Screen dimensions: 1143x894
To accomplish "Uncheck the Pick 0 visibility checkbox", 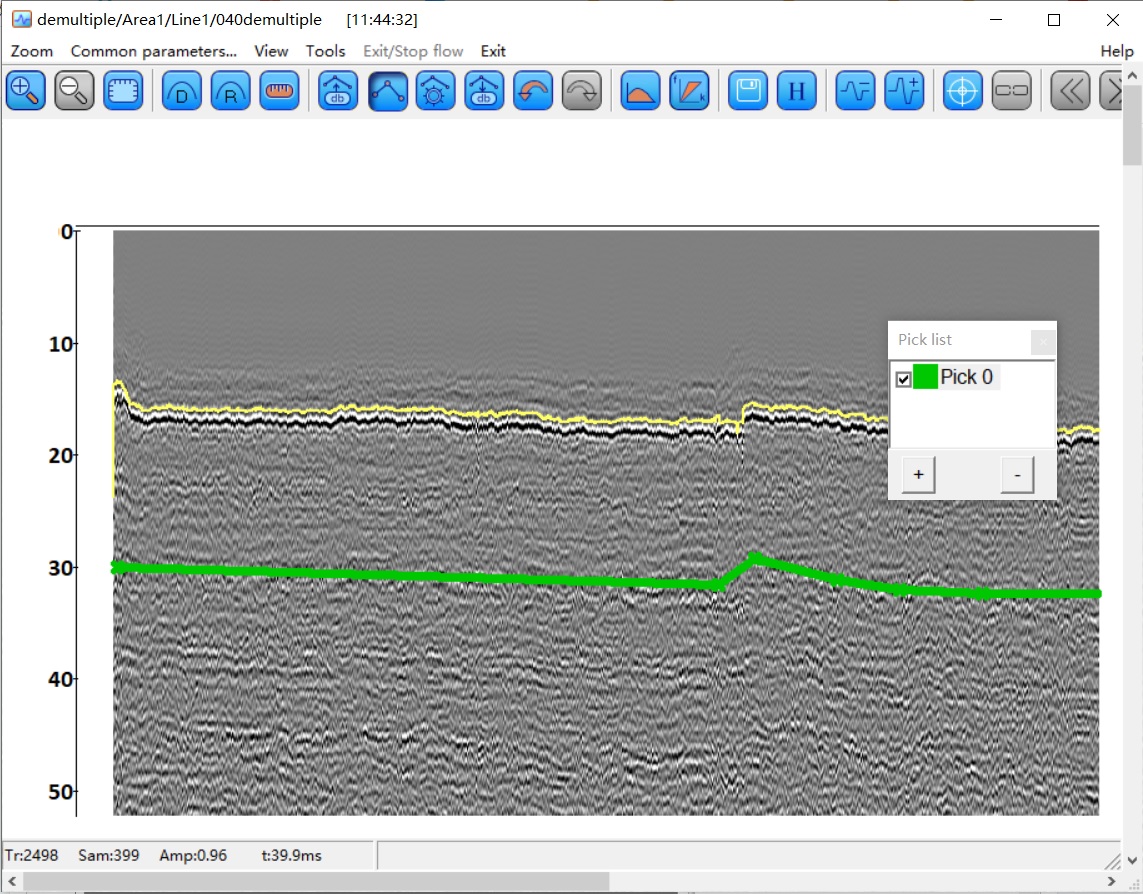I will coord(903,379).
